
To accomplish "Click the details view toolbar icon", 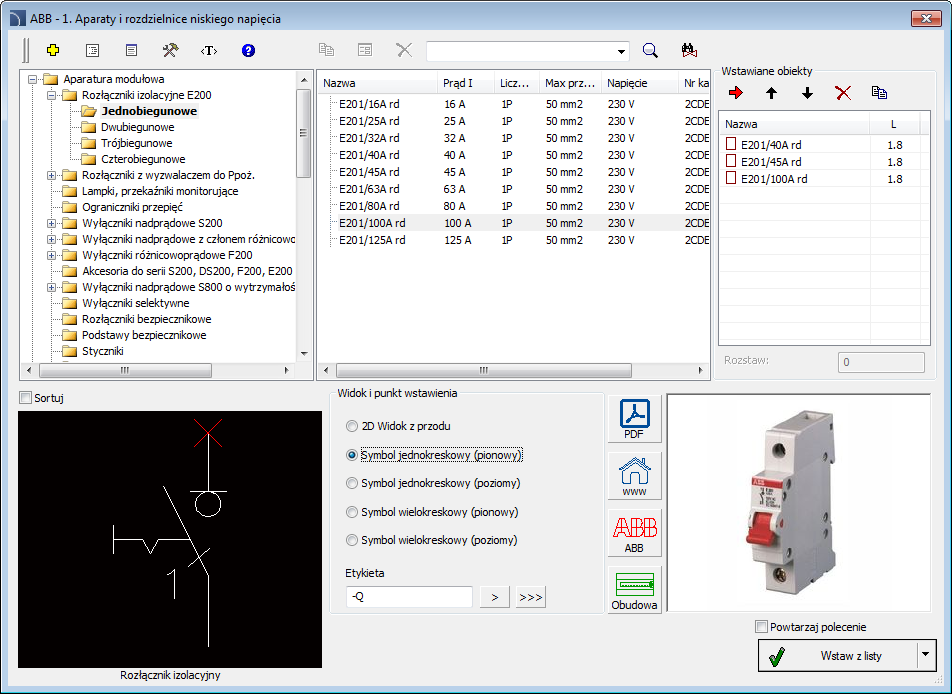I will click(131, 50).
